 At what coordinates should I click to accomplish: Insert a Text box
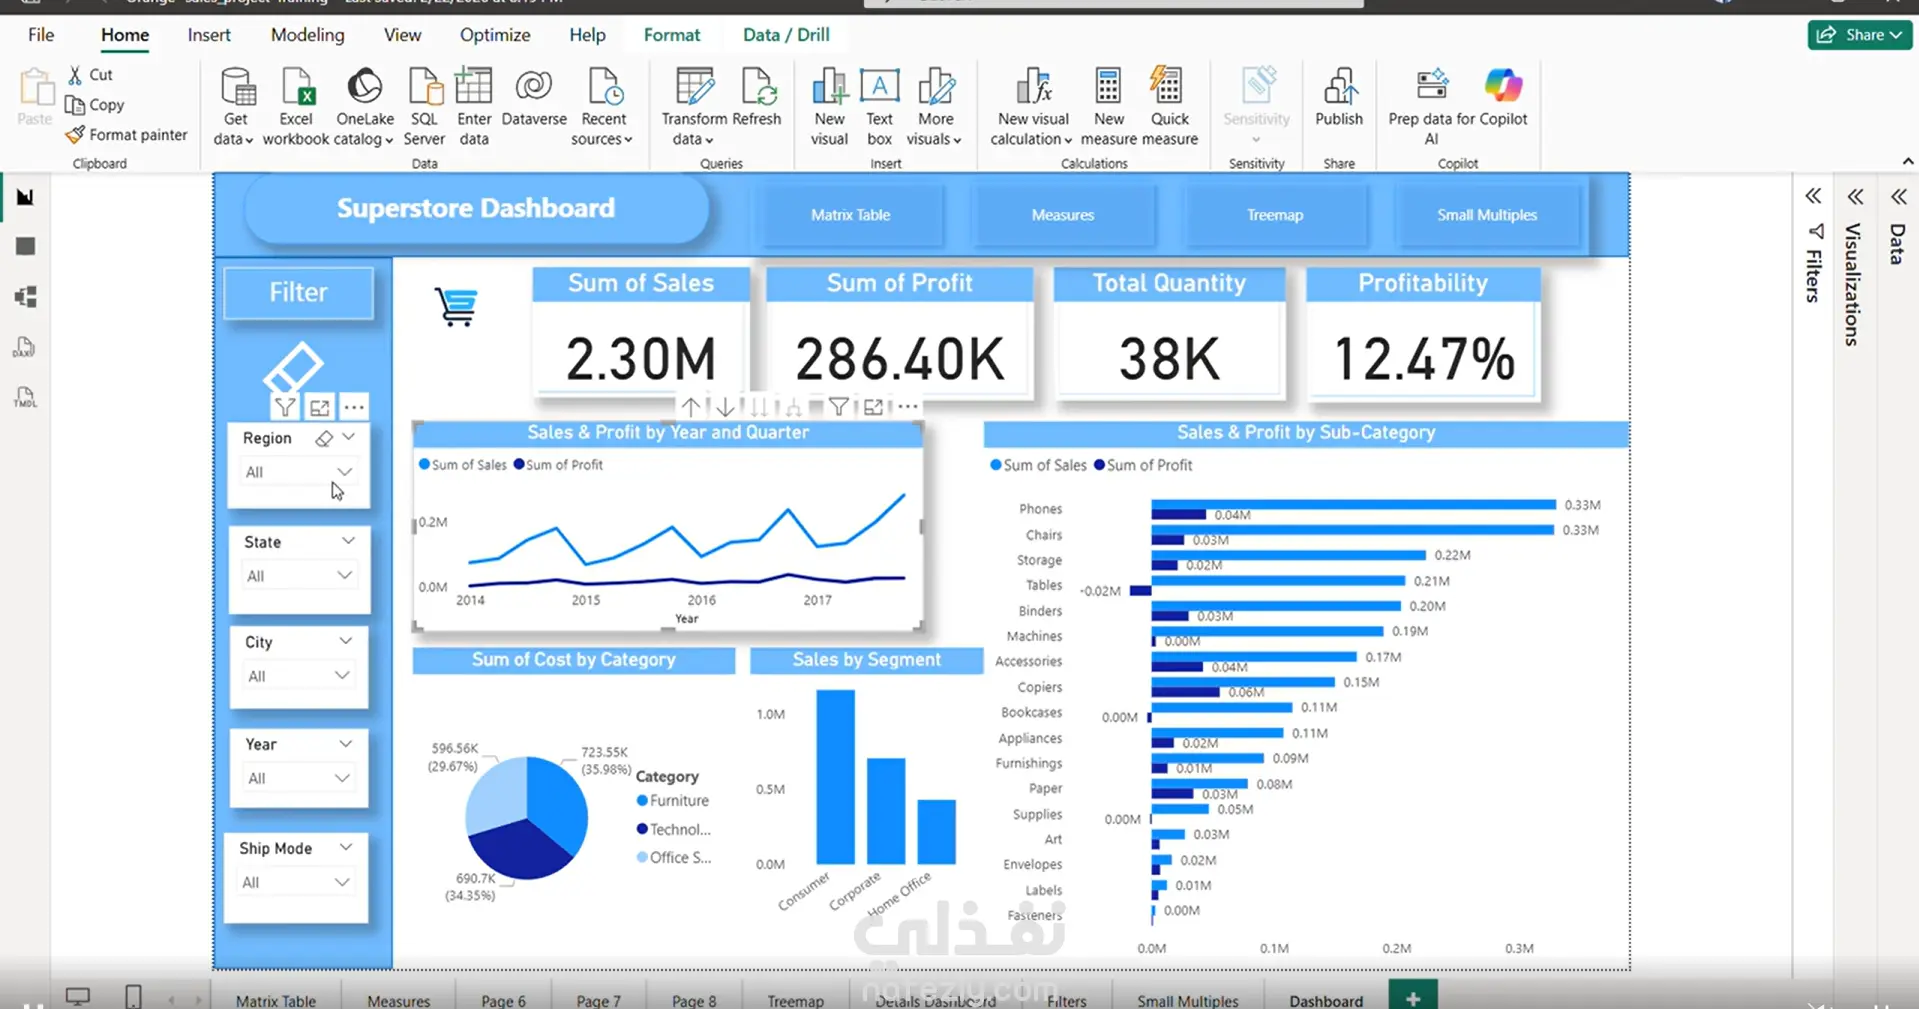879,88
